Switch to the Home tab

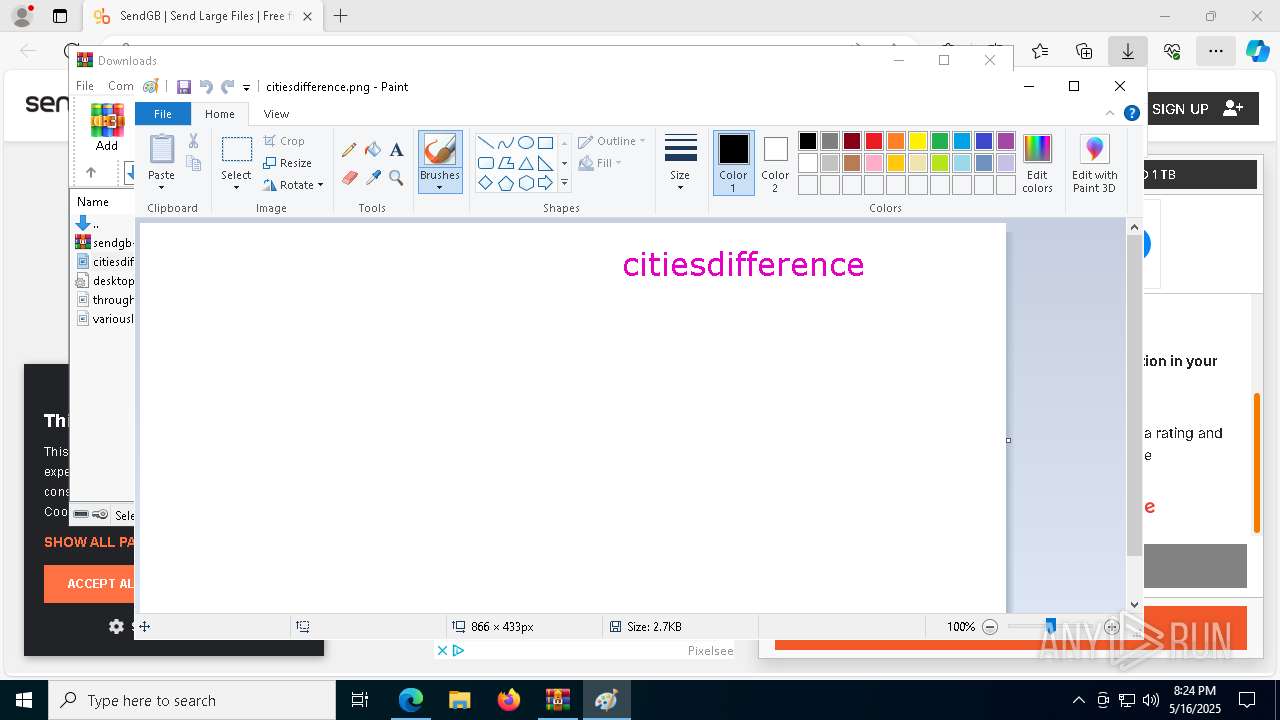220,114
